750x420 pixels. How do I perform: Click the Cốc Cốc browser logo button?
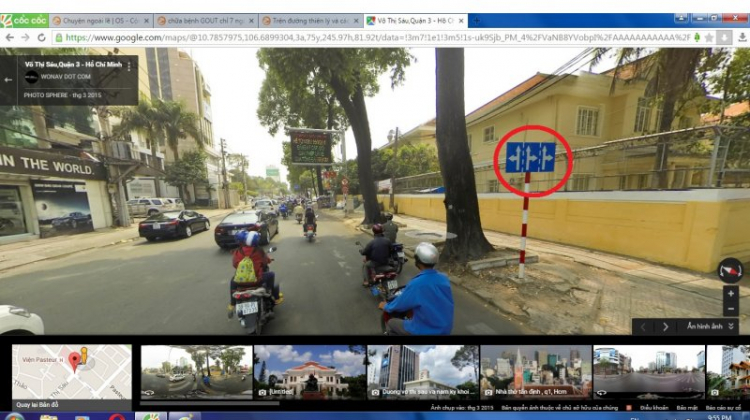[24, 21]
